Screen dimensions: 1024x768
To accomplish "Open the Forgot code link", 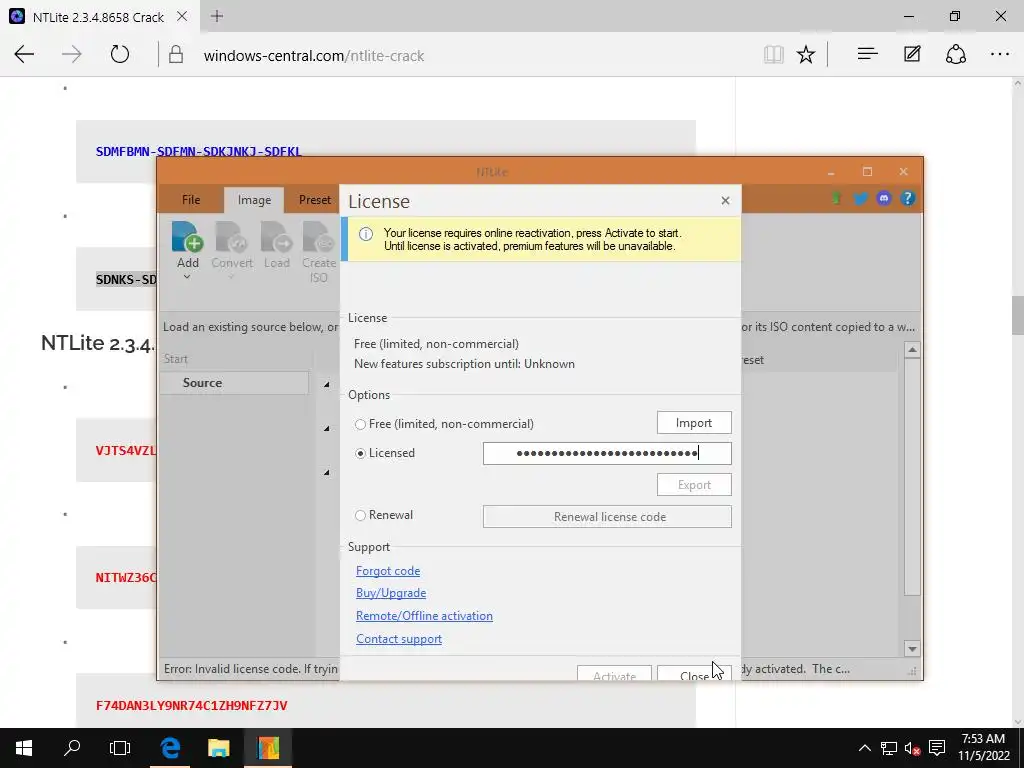I will [388, 571].
